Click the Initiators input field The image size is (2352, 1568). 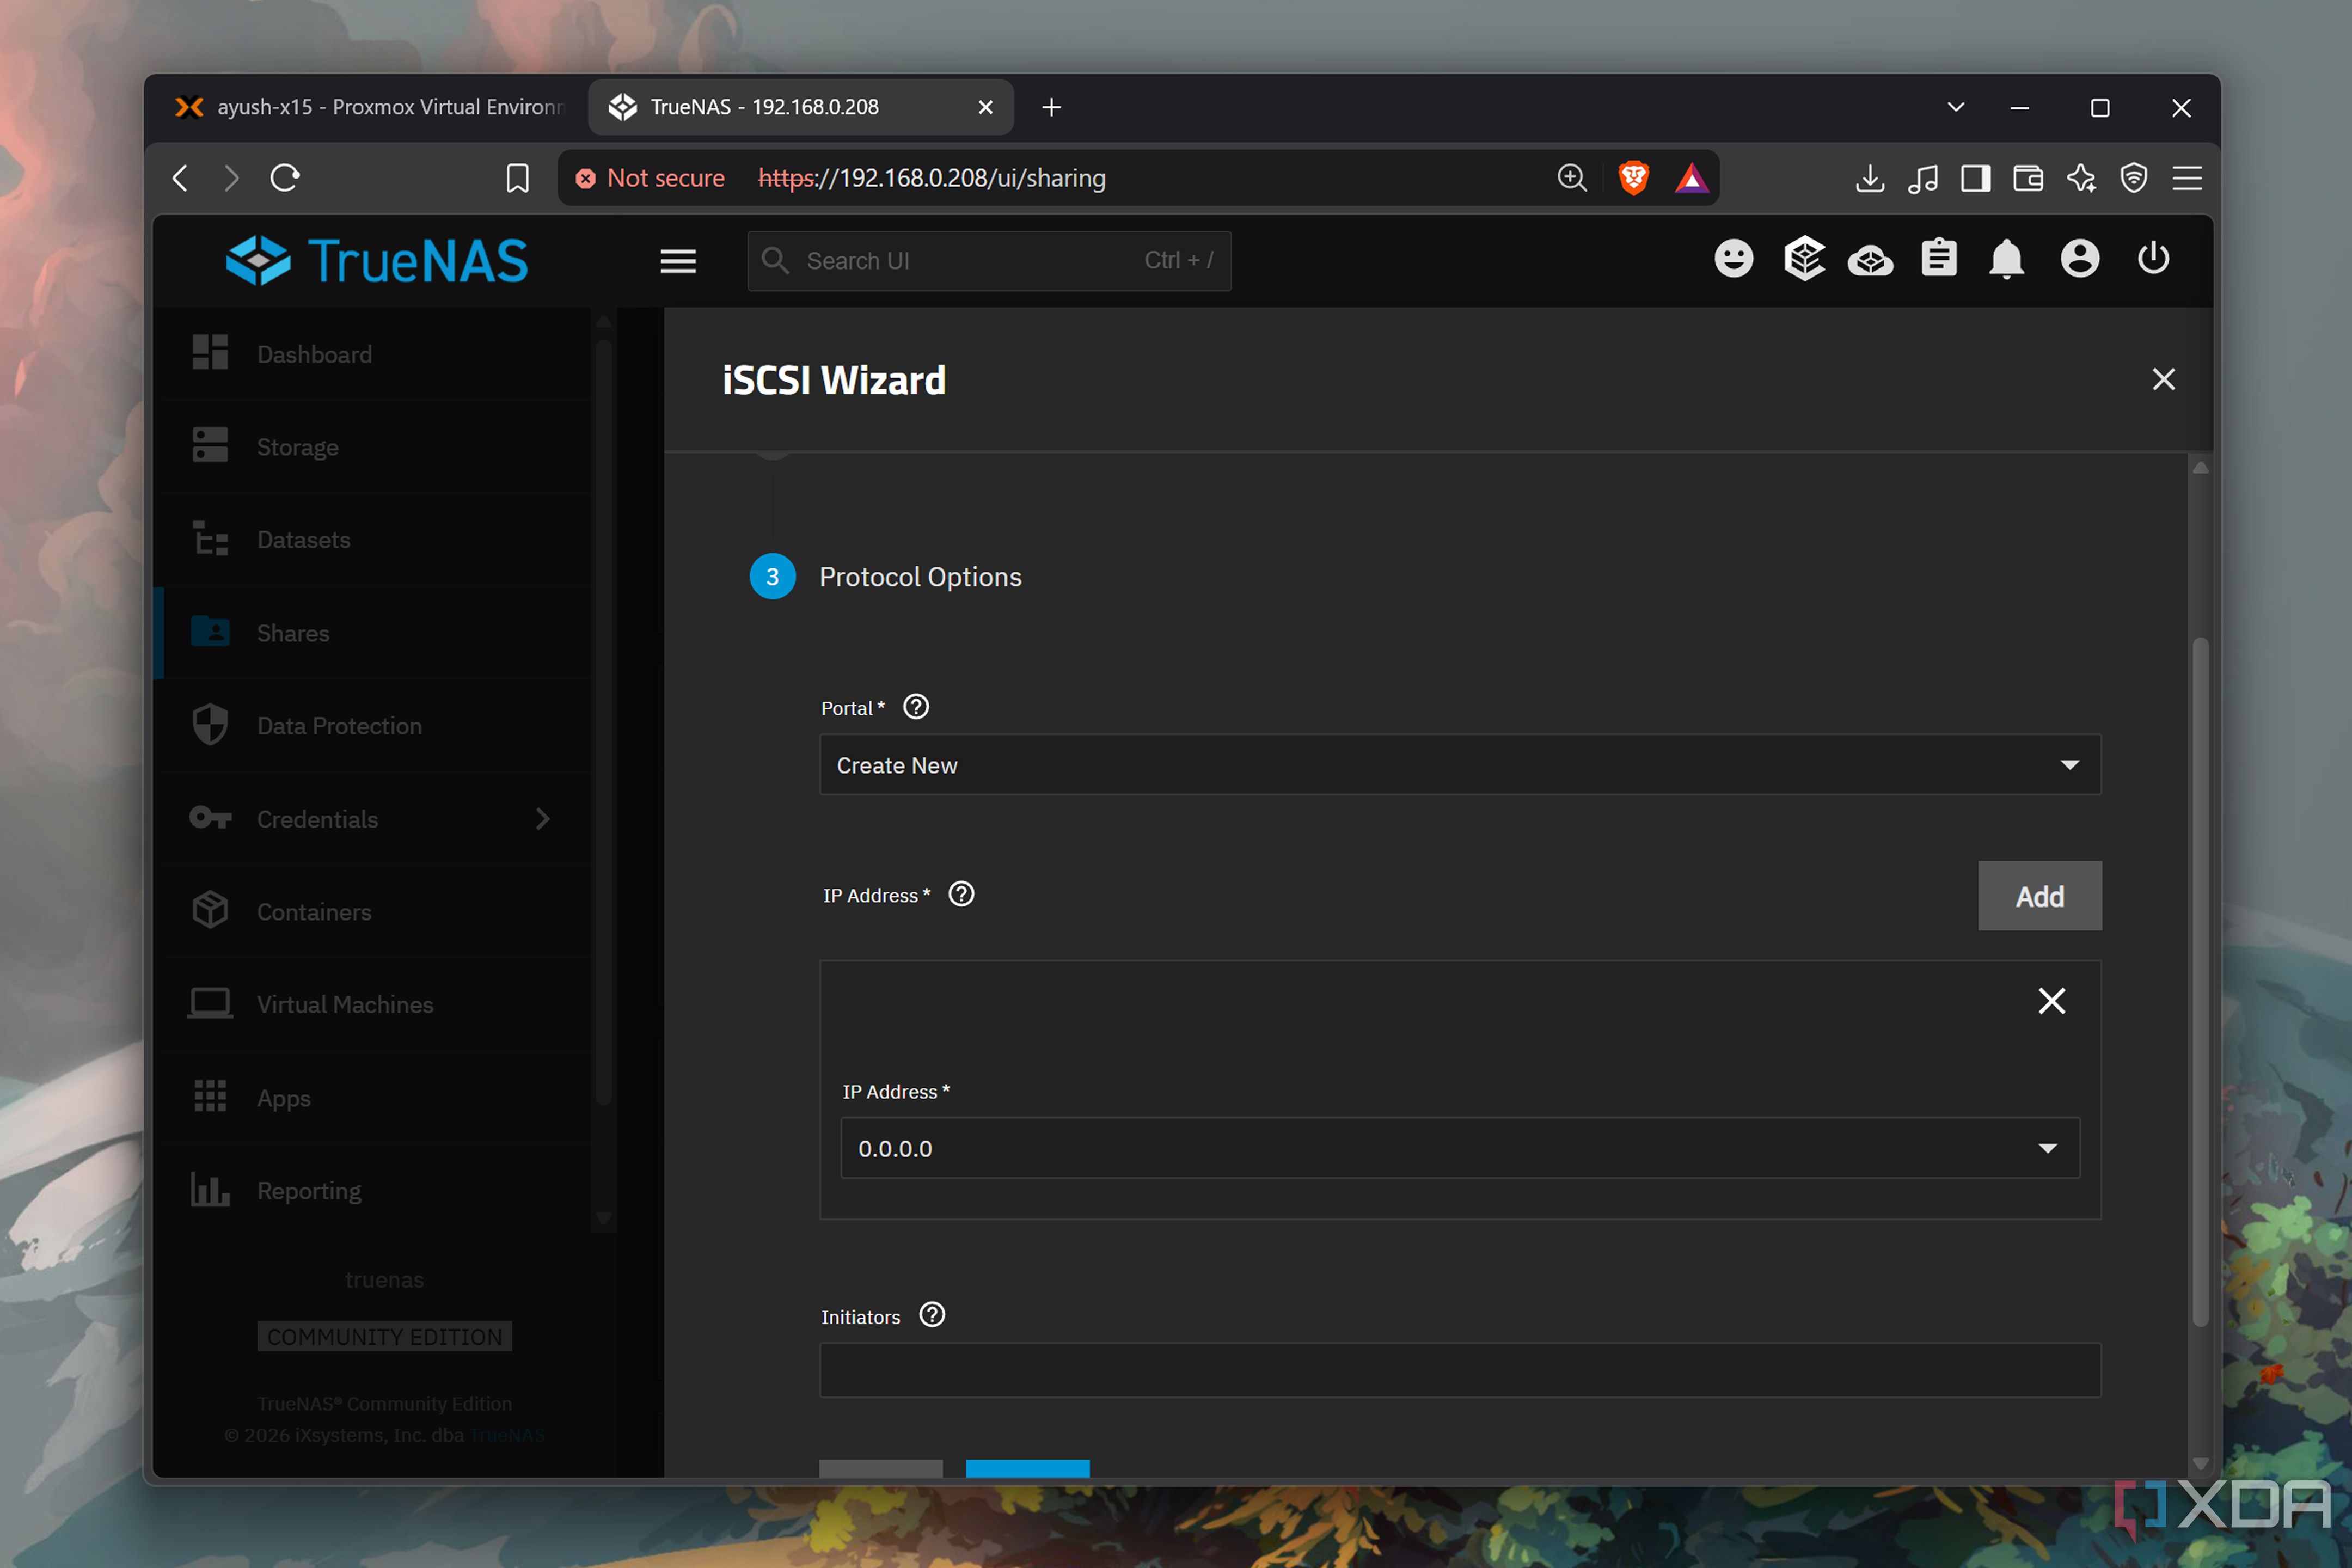1460,1370
